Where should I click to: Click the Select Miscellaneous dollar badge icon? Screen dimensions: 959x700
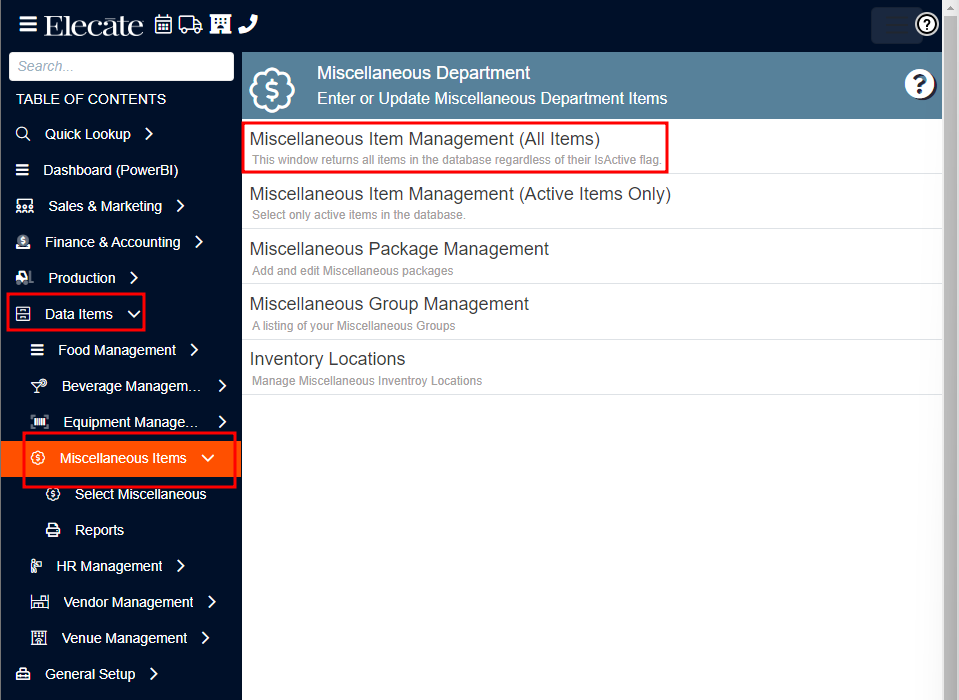tap(53, 494)
